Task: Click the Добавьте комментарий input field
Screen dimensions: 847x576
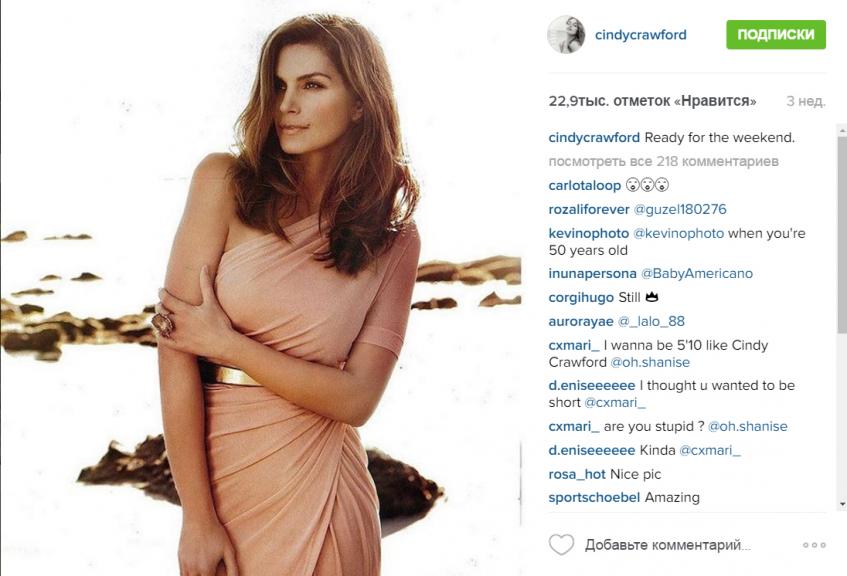Action: click(668, 545)
